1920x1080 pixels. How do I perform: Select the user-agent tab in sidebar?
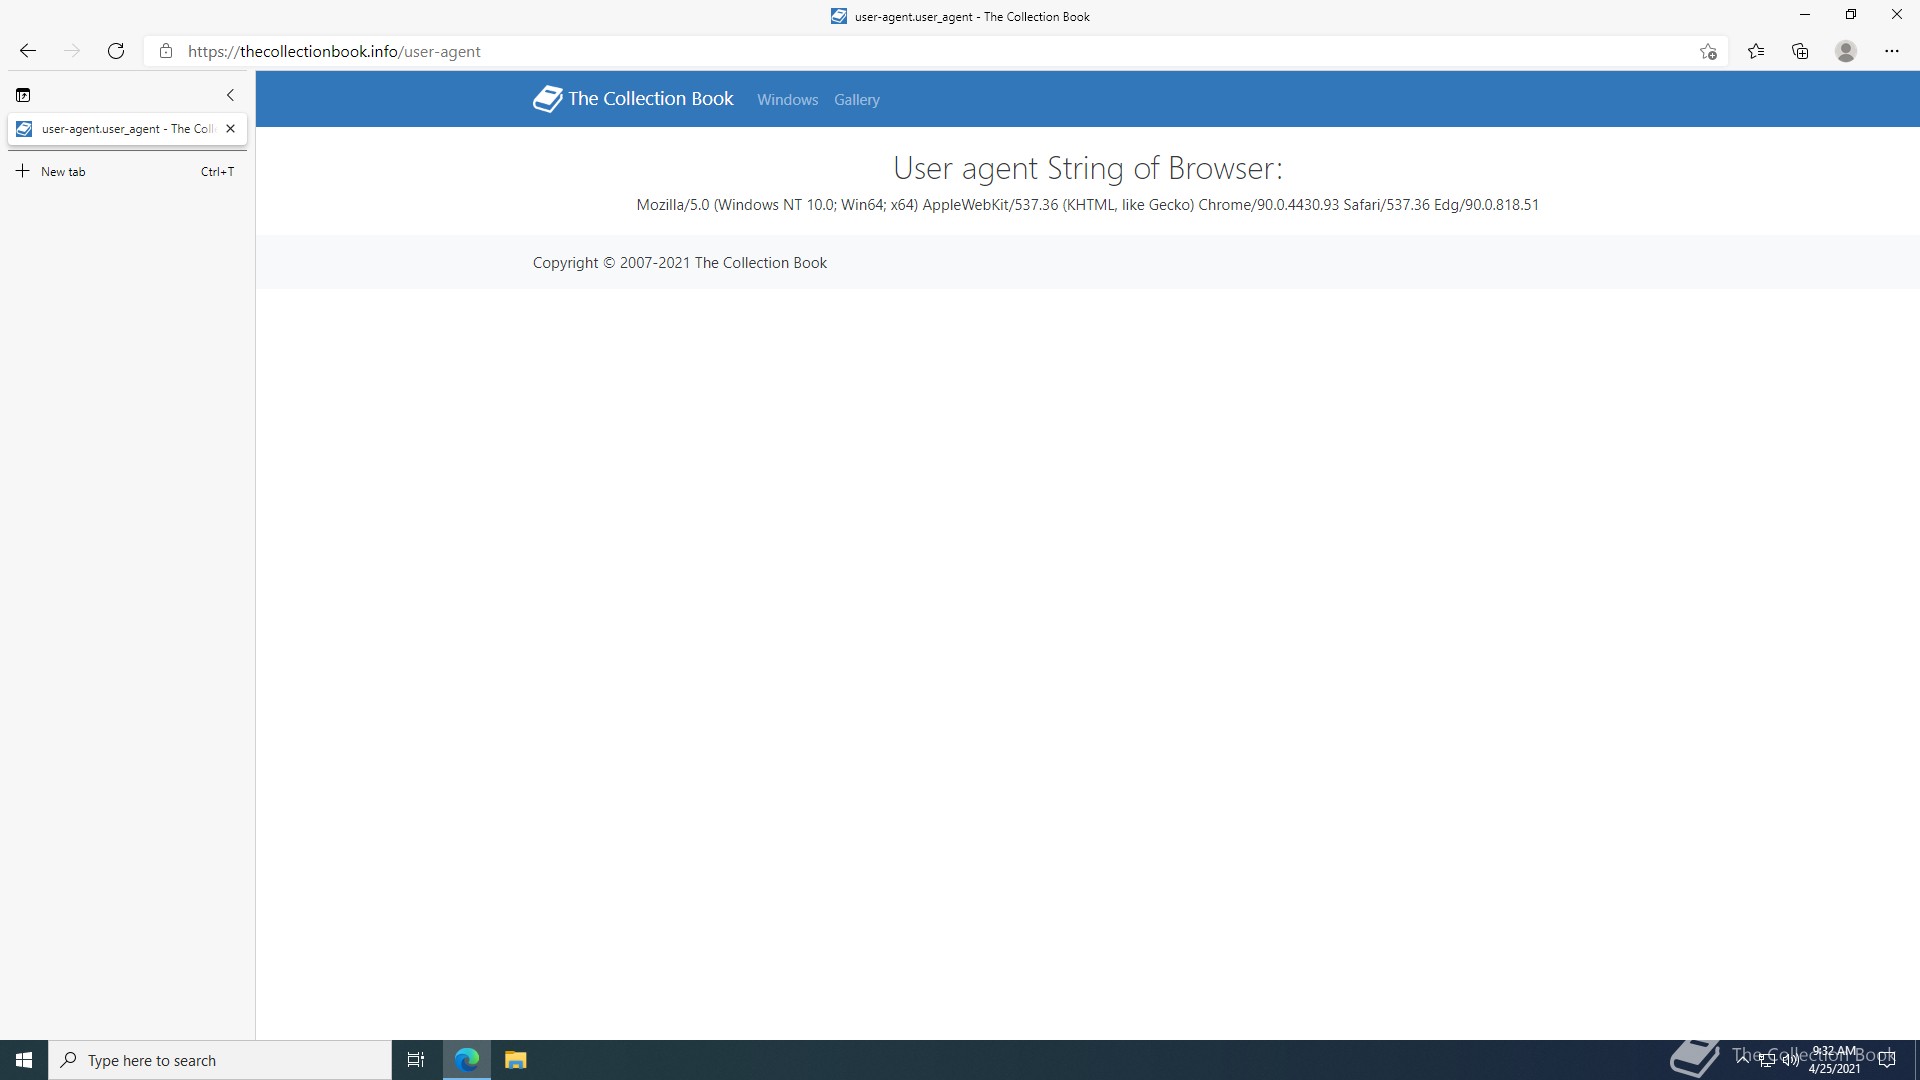tap(120, 129)
